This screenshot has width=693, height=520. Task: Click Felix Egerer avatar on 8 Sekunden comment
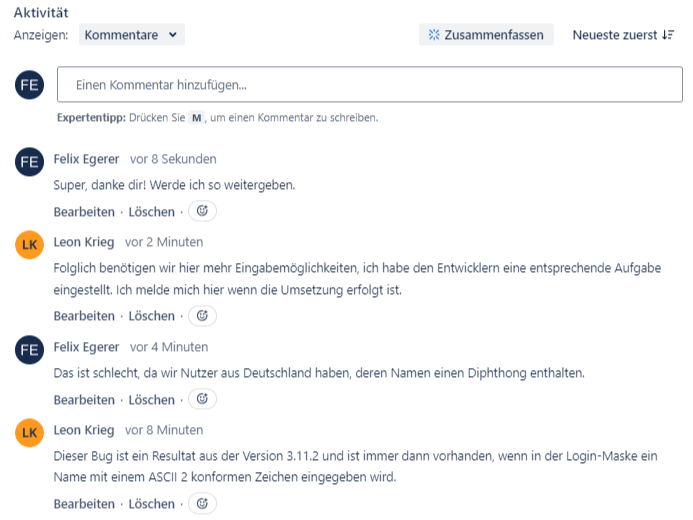pos(30,162)
